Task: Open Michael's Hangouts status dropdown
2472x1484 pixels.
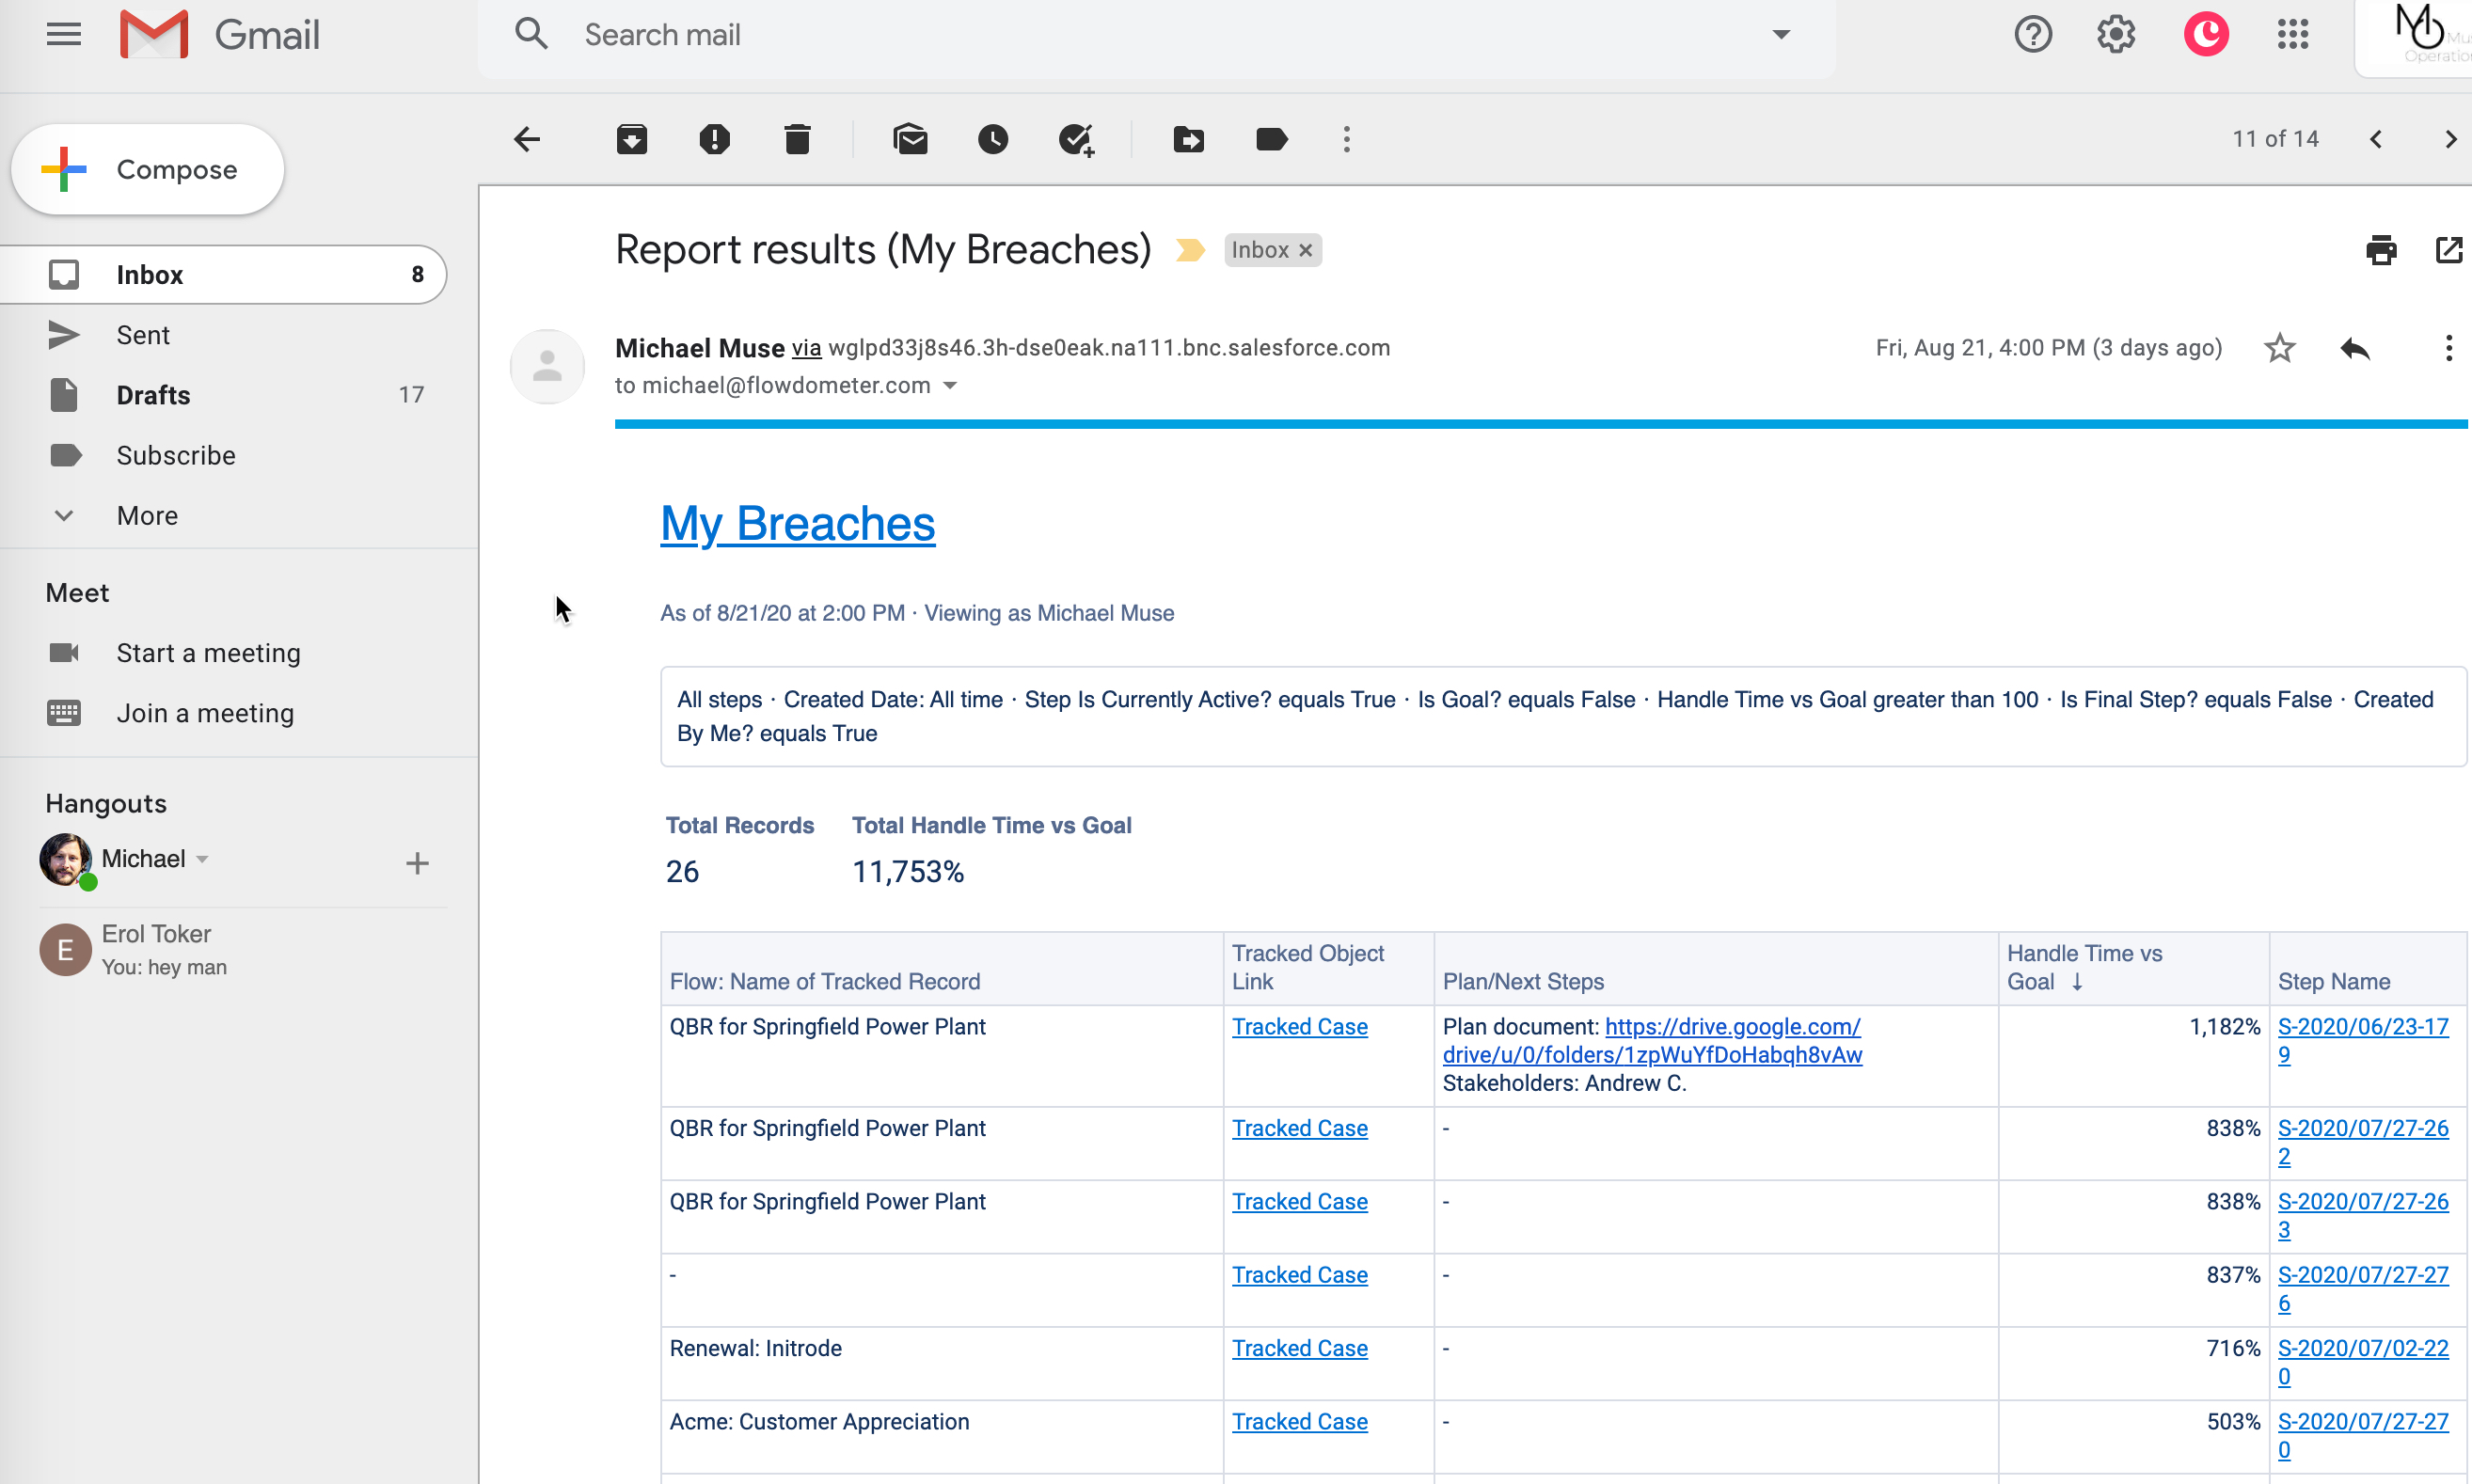Action: [x=203, y=859]
